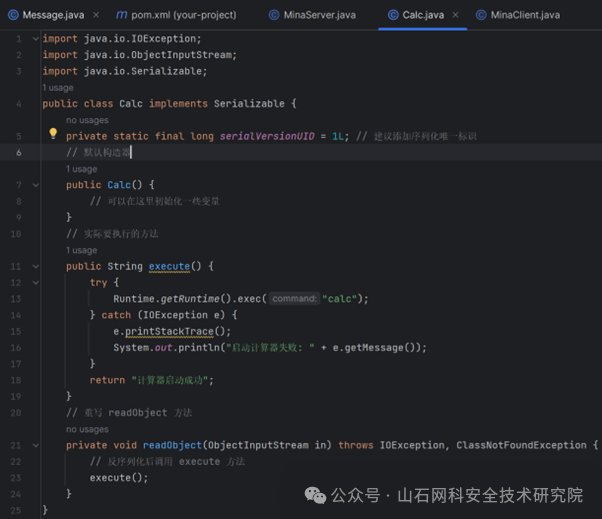Click the MinaClient.java class icon
This screenshot has height=519, width=602.
click(481, 15)
